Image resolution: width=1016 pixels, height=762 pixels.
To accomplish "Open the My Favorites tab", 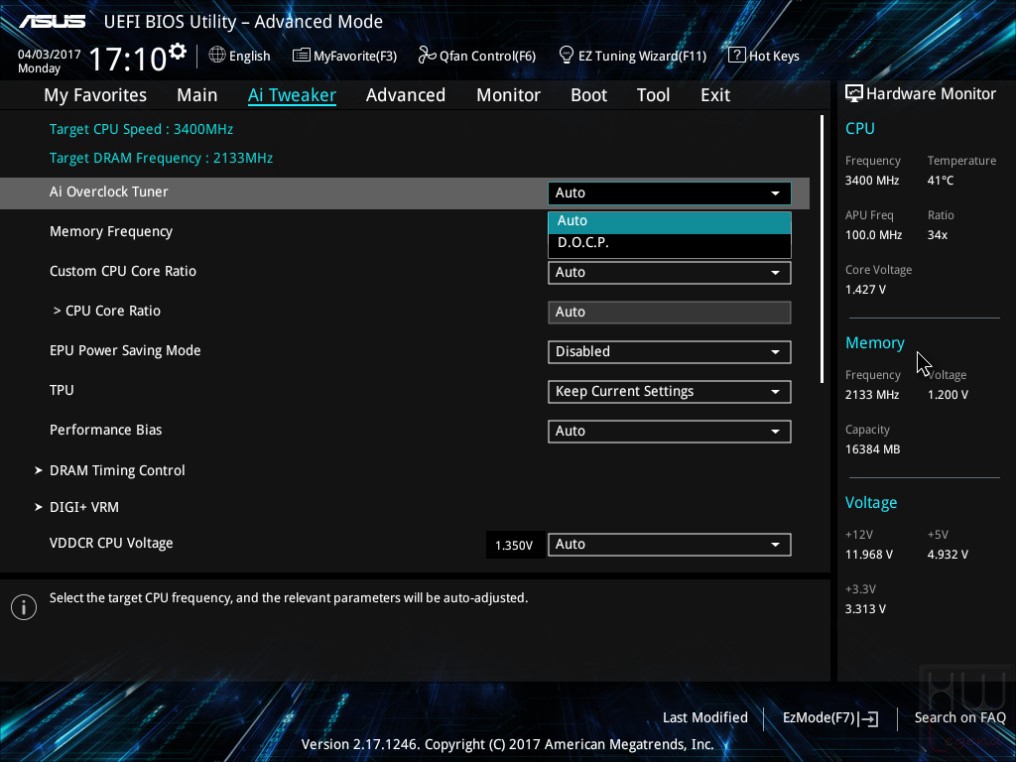I will tap(95, 95).
